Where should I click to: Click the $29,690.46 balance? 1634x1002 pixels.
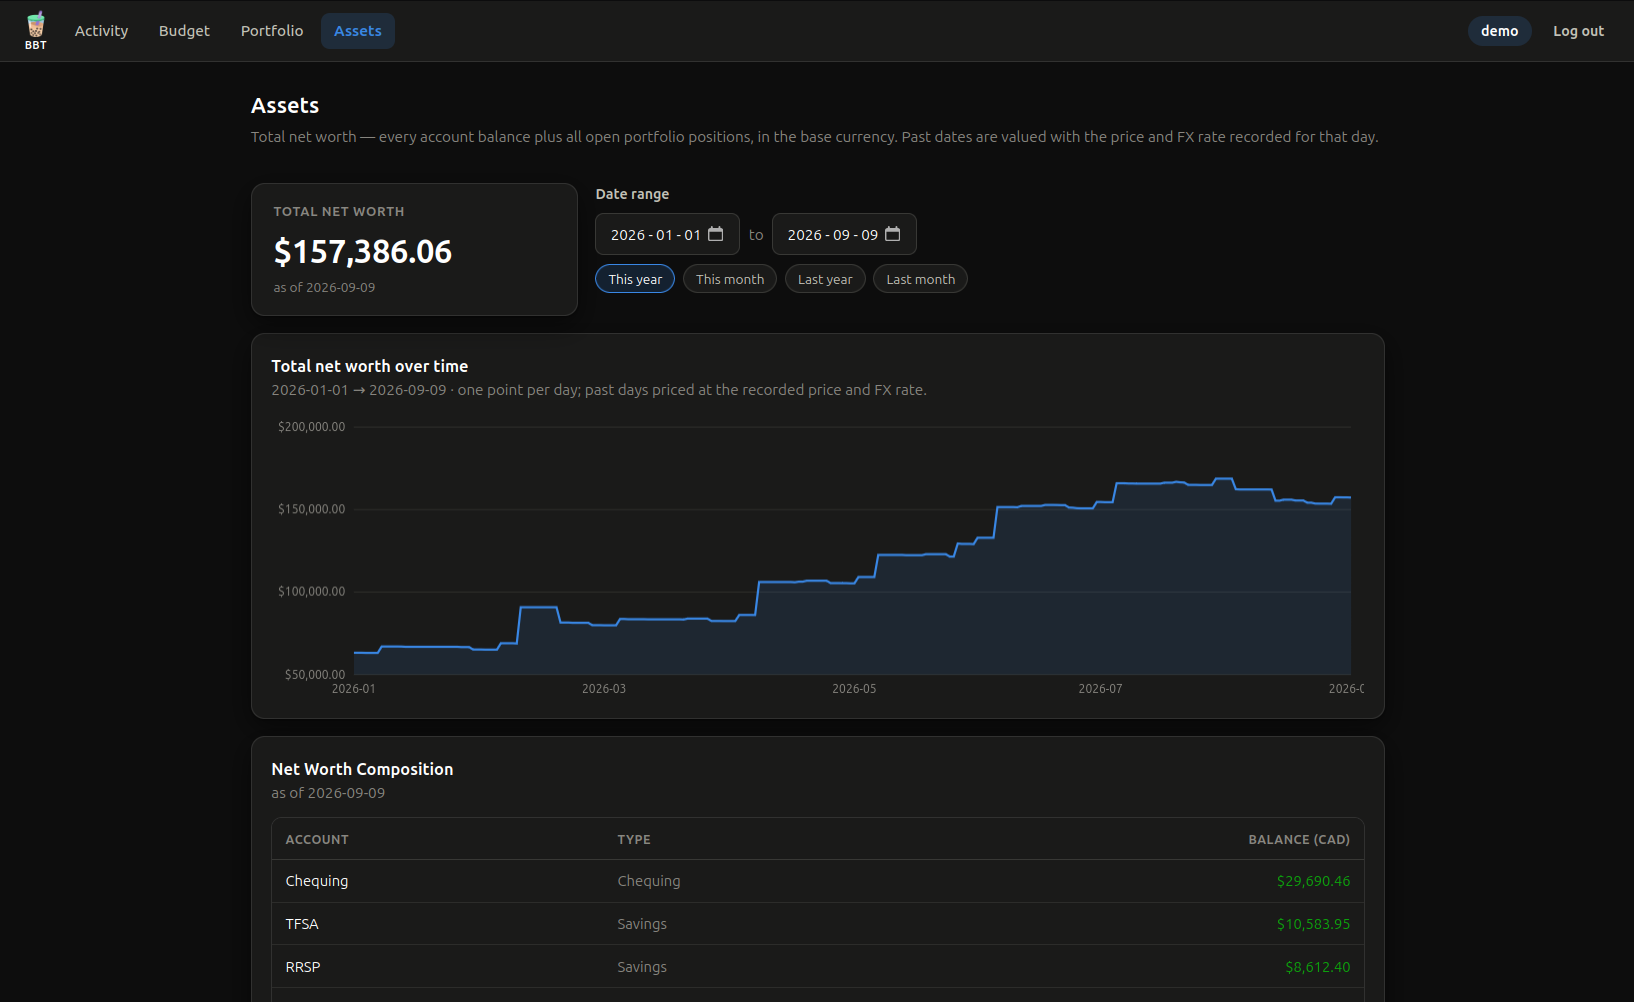pos(1313,881)
